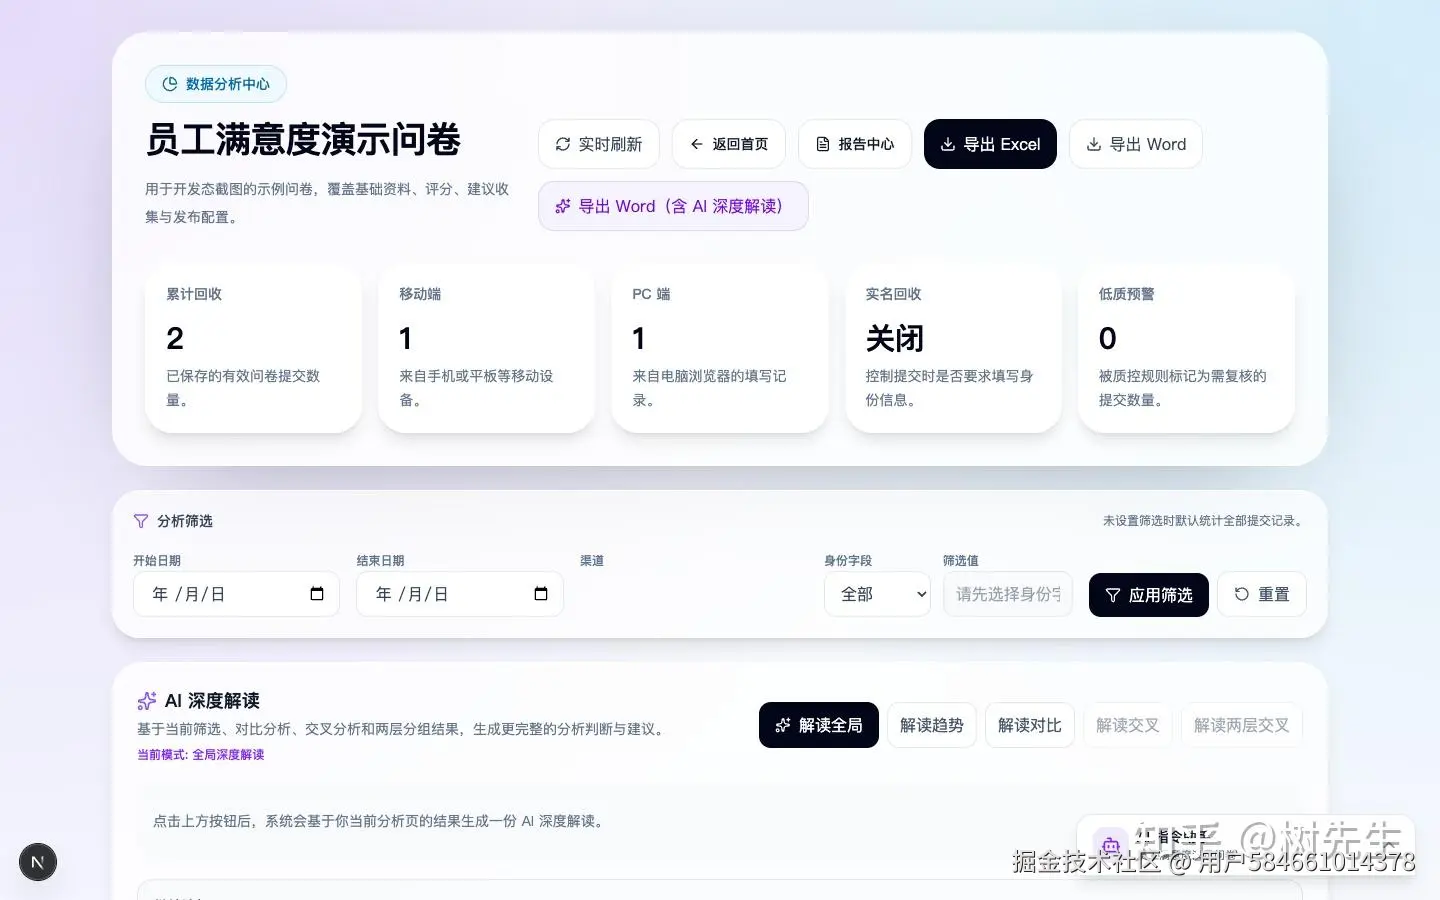Export data with 导出 Excel button
This screenshot has height=900, width=1440.
990,144
